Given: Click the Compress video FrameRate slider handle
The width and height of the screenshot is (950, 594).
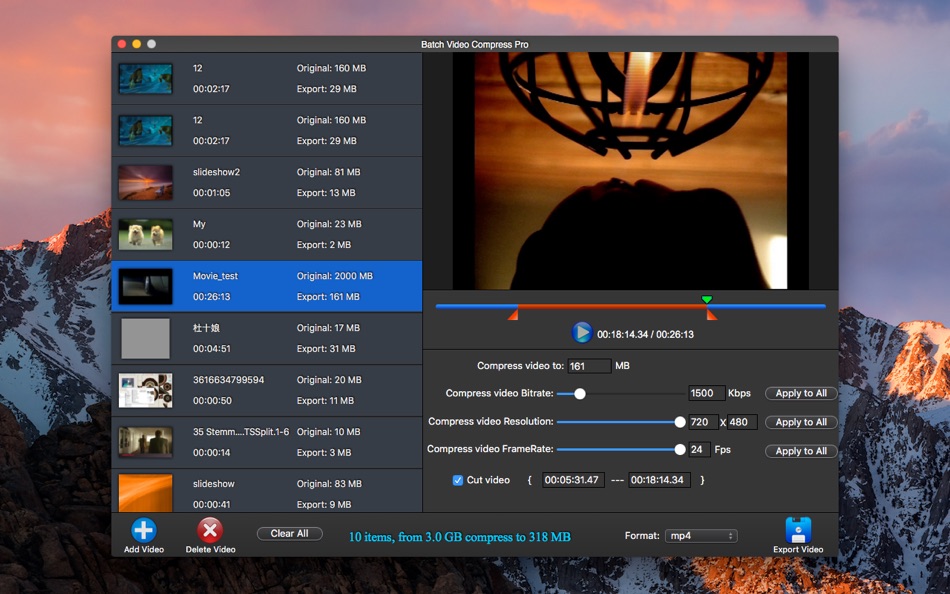Looking at the screenshot, I should (680, 450).
